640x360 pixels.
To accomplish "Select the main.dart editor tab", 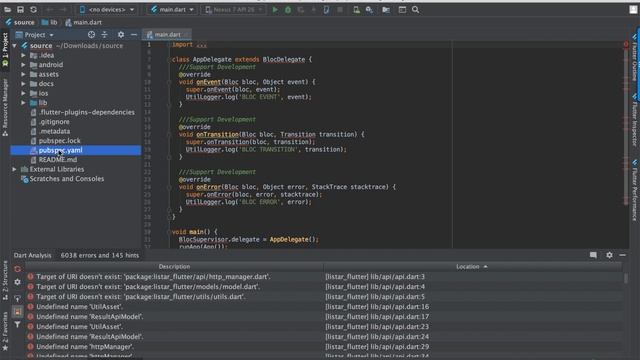I will tap(167, 35).
